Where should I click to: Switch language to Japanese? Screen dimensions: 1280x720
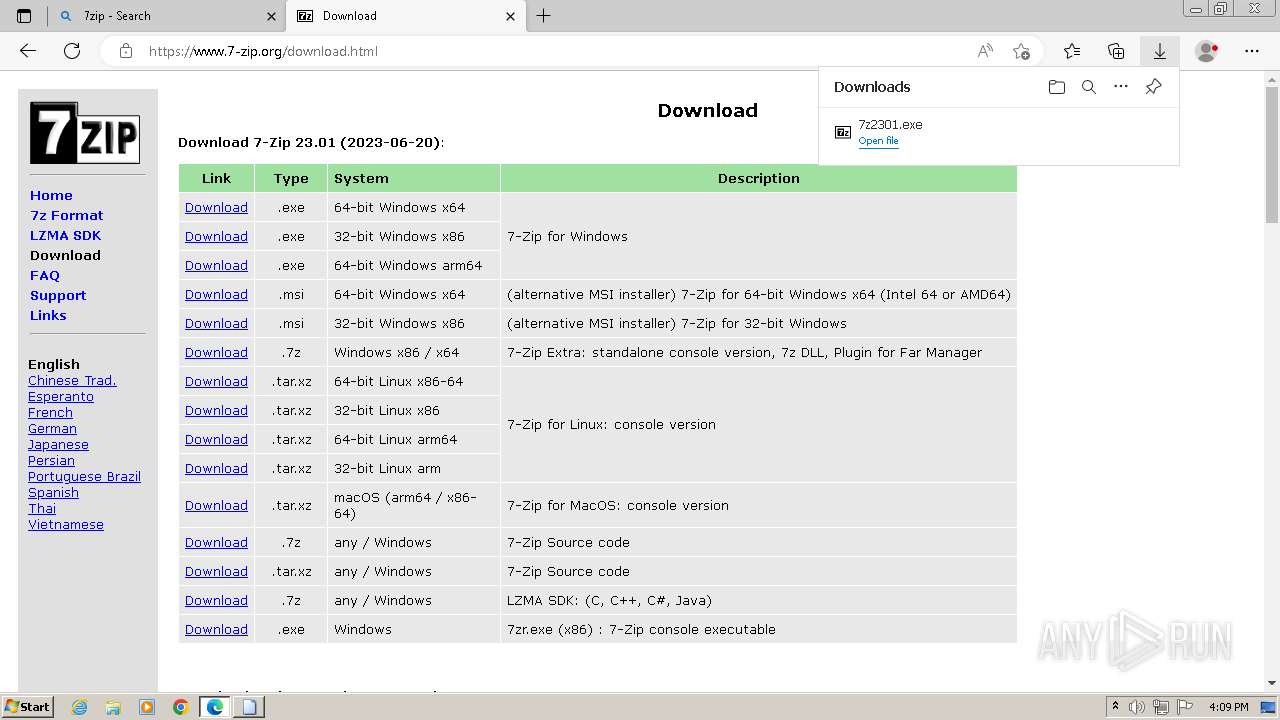click(58, 444)
